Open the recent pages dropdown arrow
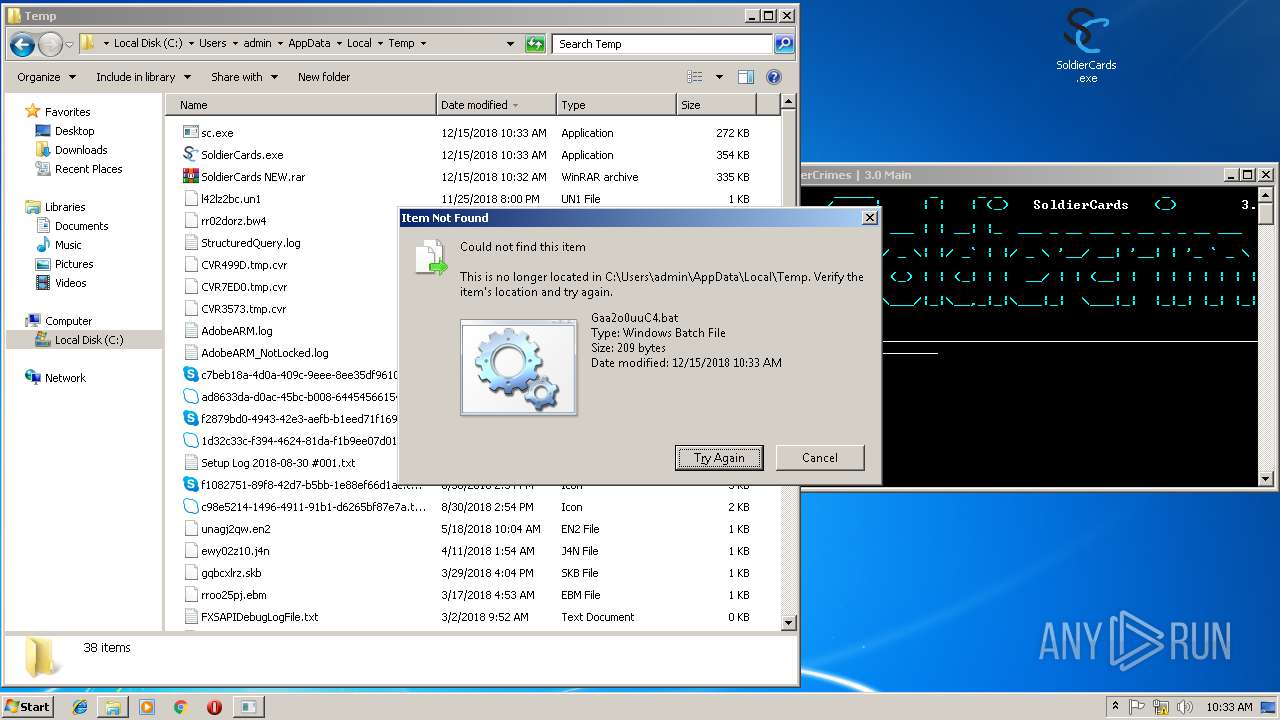The image size is (1280, 720). pos(69,45)
